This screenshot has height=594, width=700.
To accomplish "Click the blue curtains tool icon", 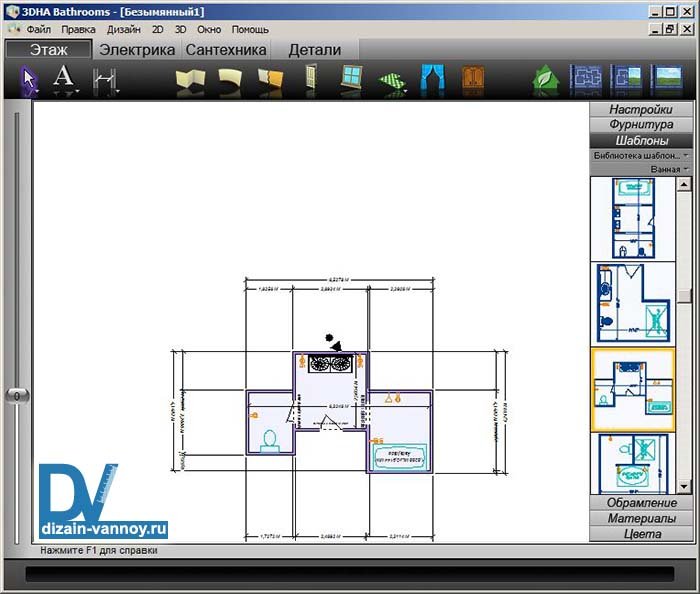I will pyautogui.click(x=432, y=79).
